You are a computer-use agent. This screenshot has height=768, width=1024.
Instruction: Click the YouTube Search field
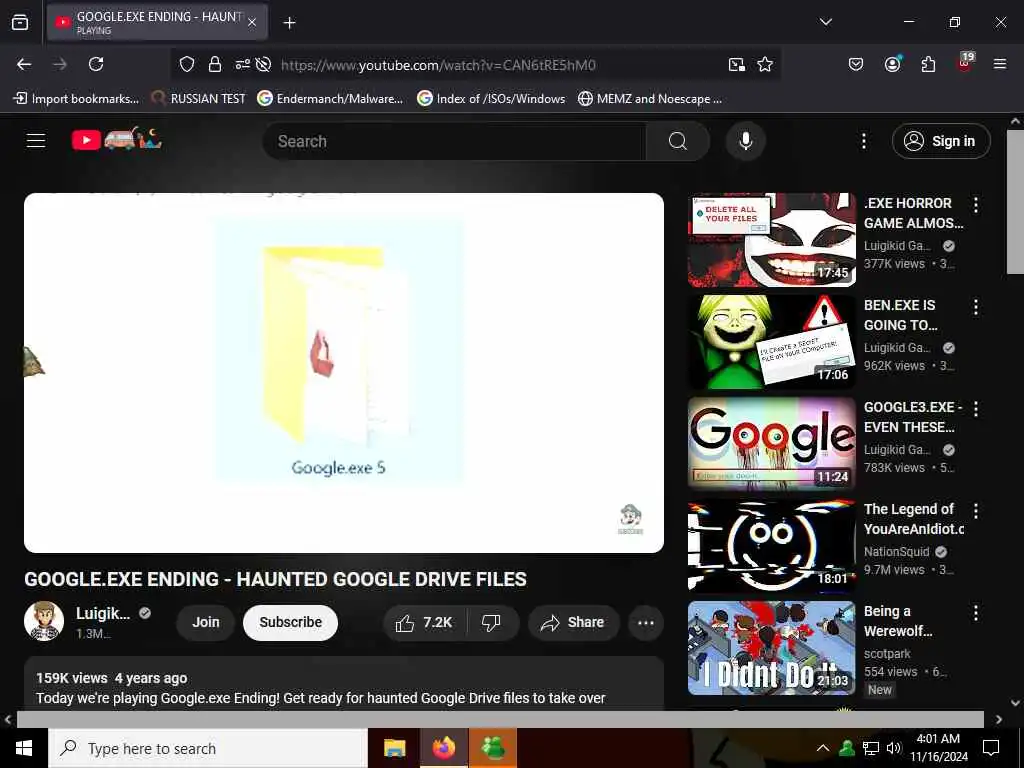[x=454, y=141]
